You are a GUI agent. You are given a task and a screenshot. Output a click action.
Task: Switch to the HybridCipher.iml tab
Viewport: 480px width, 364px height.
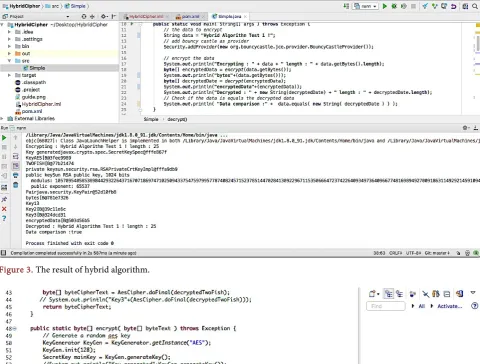tap(146, 16)
